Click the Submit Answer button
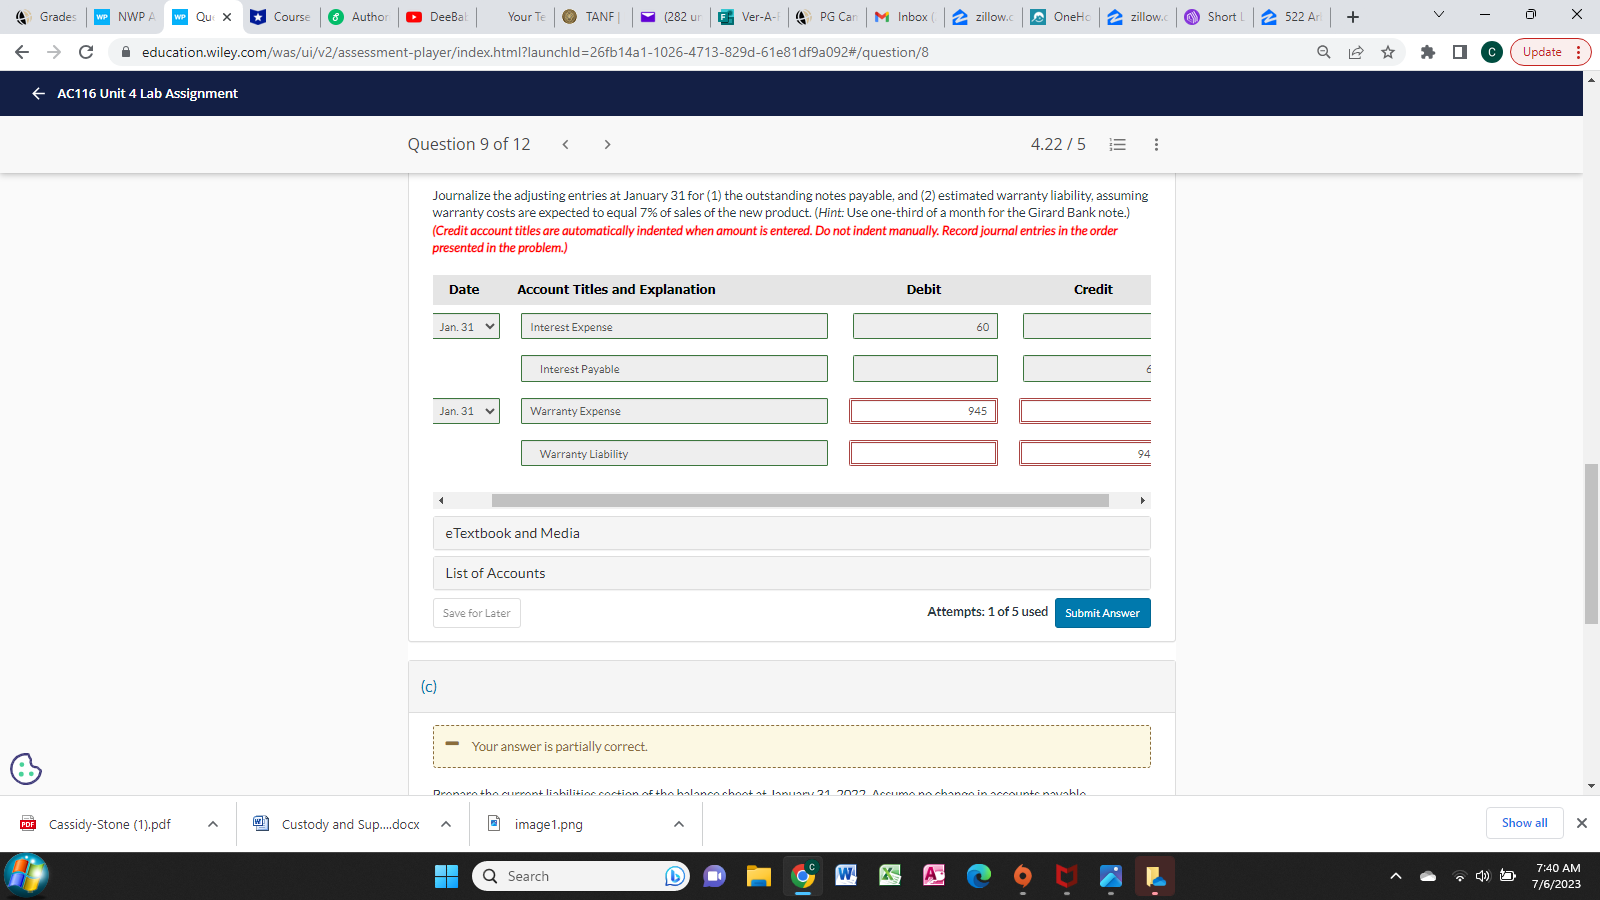The image size is (1600, 900). point(1102,613)
